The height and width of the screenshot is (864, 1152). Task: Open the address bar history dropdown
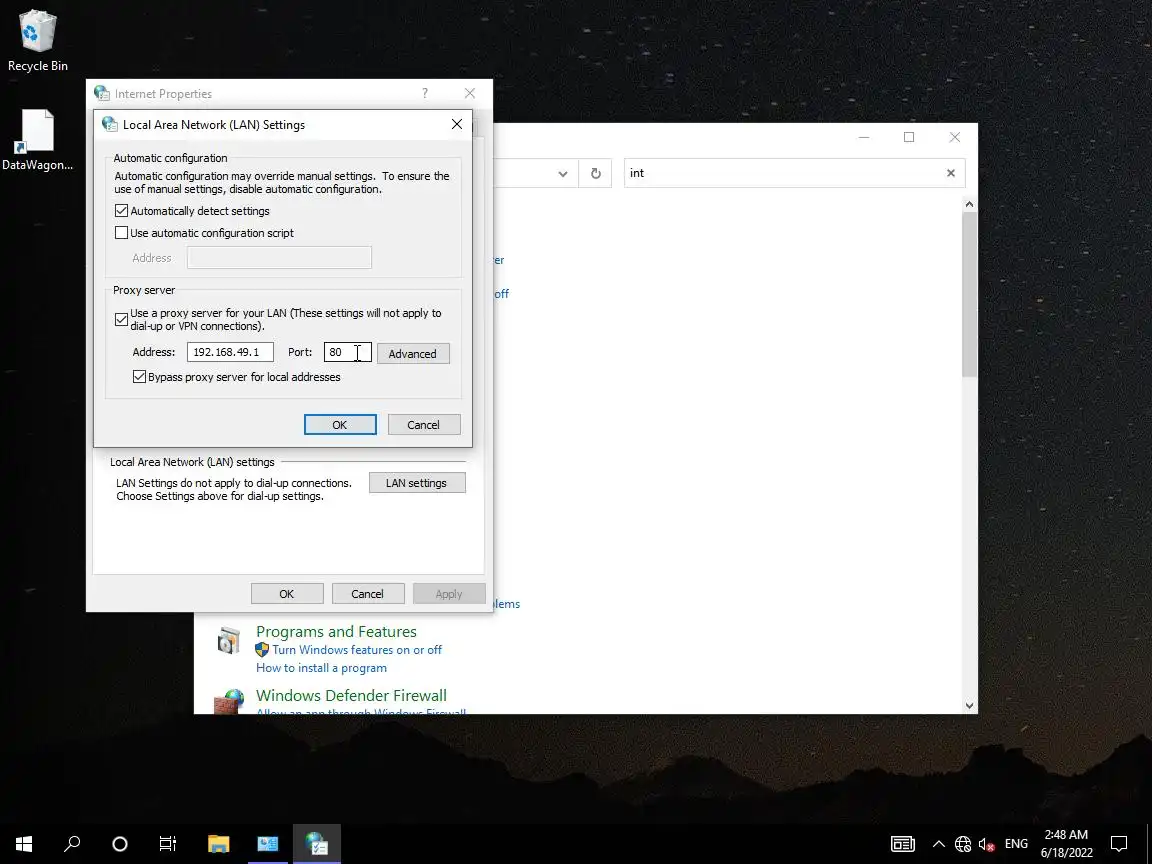pyautogui.click(x=563, y=173)
